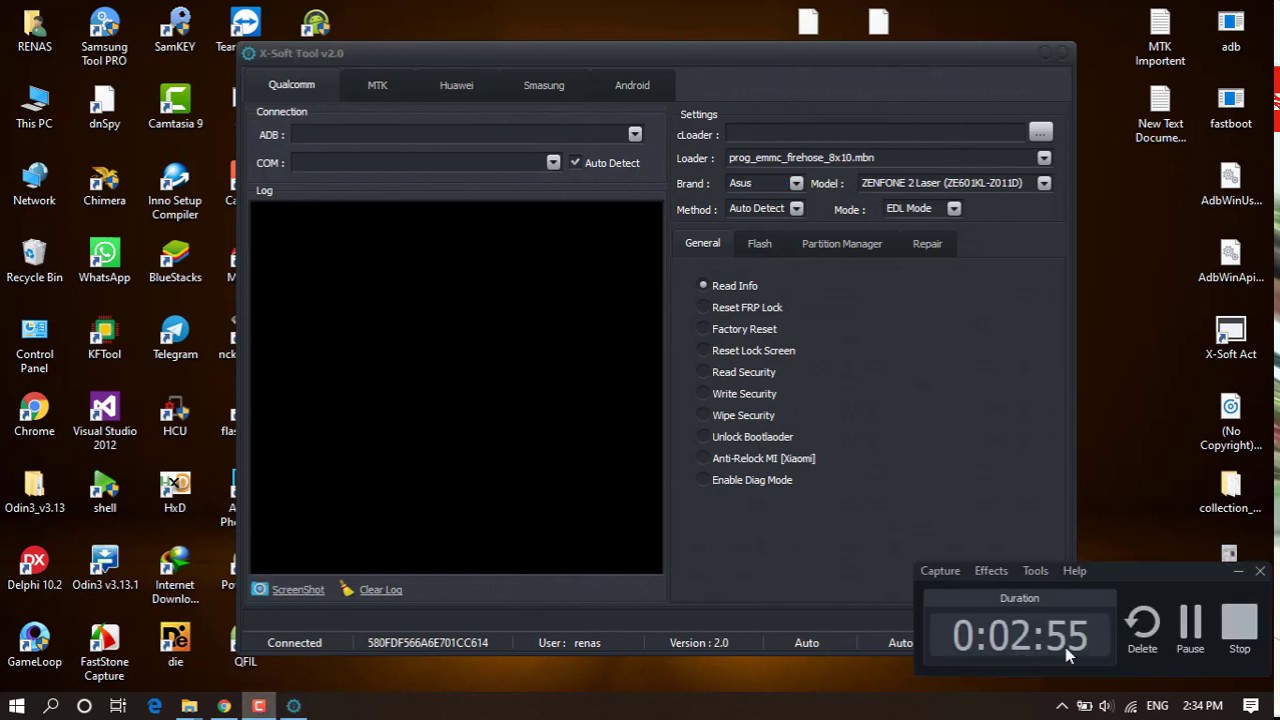This screenshot has width=1280, height=720.
Task: Select Read Info radio option
Action: (x=703, y=285)
